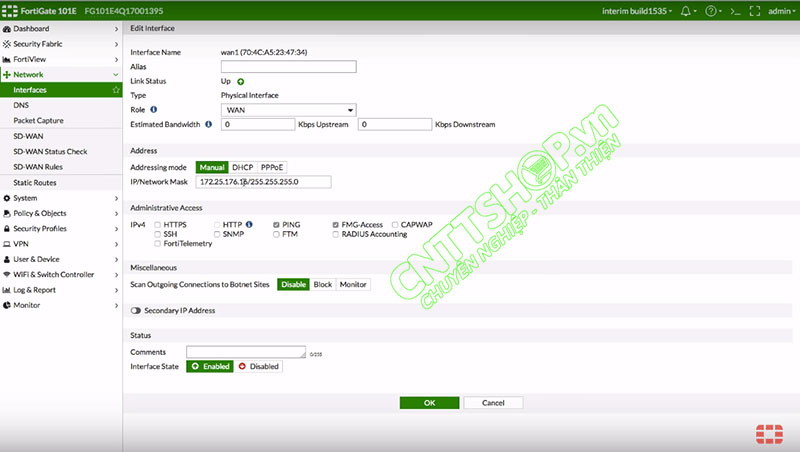Select PPPoE addressing mode
This screenshot has height=452, width=800.
(272, 167)
